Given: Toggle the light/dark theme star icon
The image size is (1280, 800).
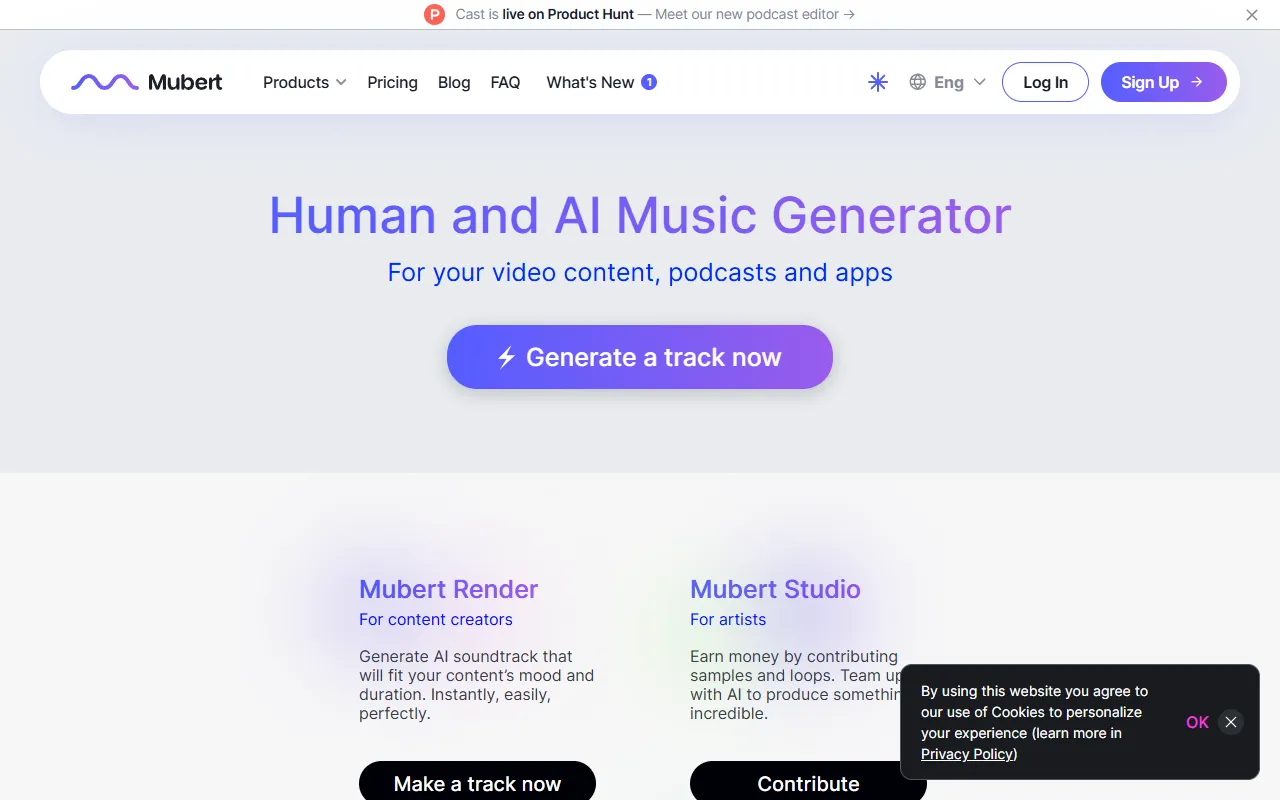Looking at the screenshot, I should [x=878, y=82].
